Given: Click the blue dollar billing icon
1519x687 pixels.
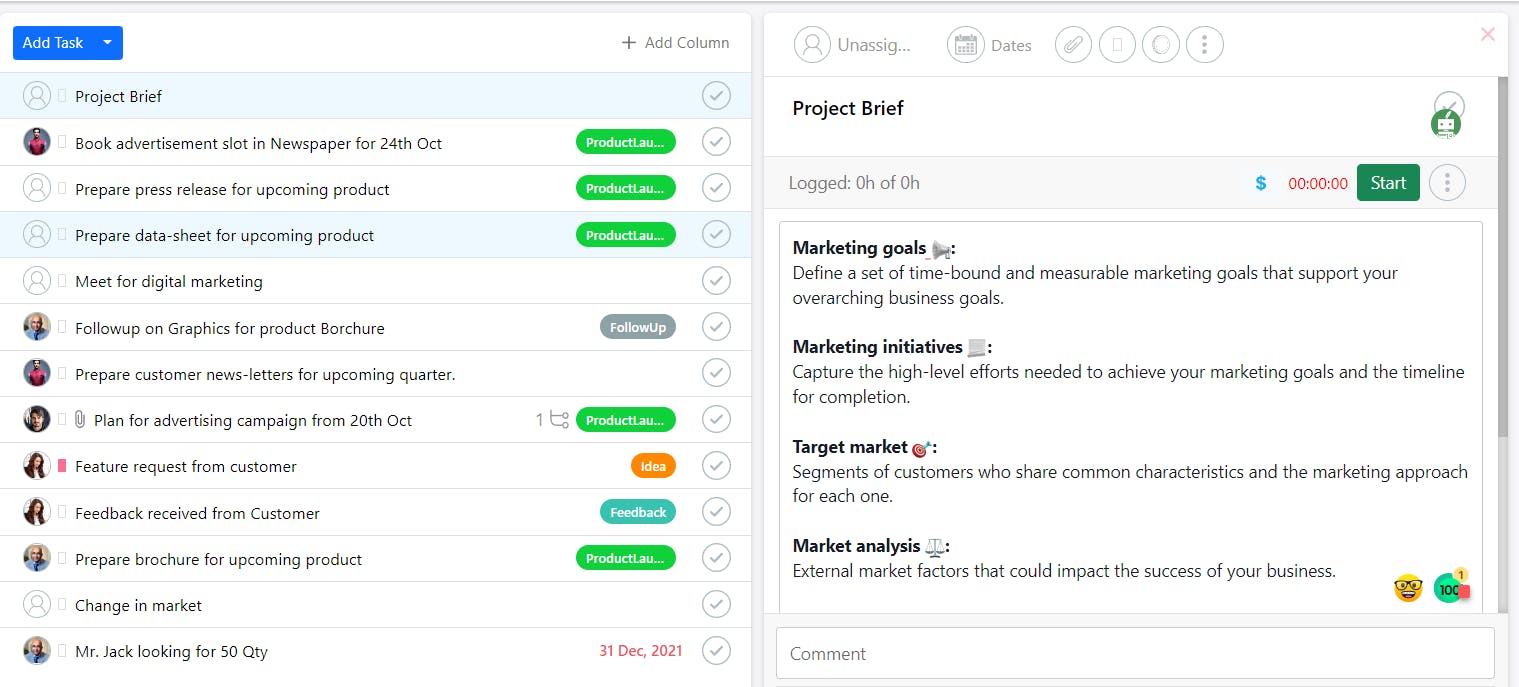Looking at the screenshot, I should point(1260,183).
